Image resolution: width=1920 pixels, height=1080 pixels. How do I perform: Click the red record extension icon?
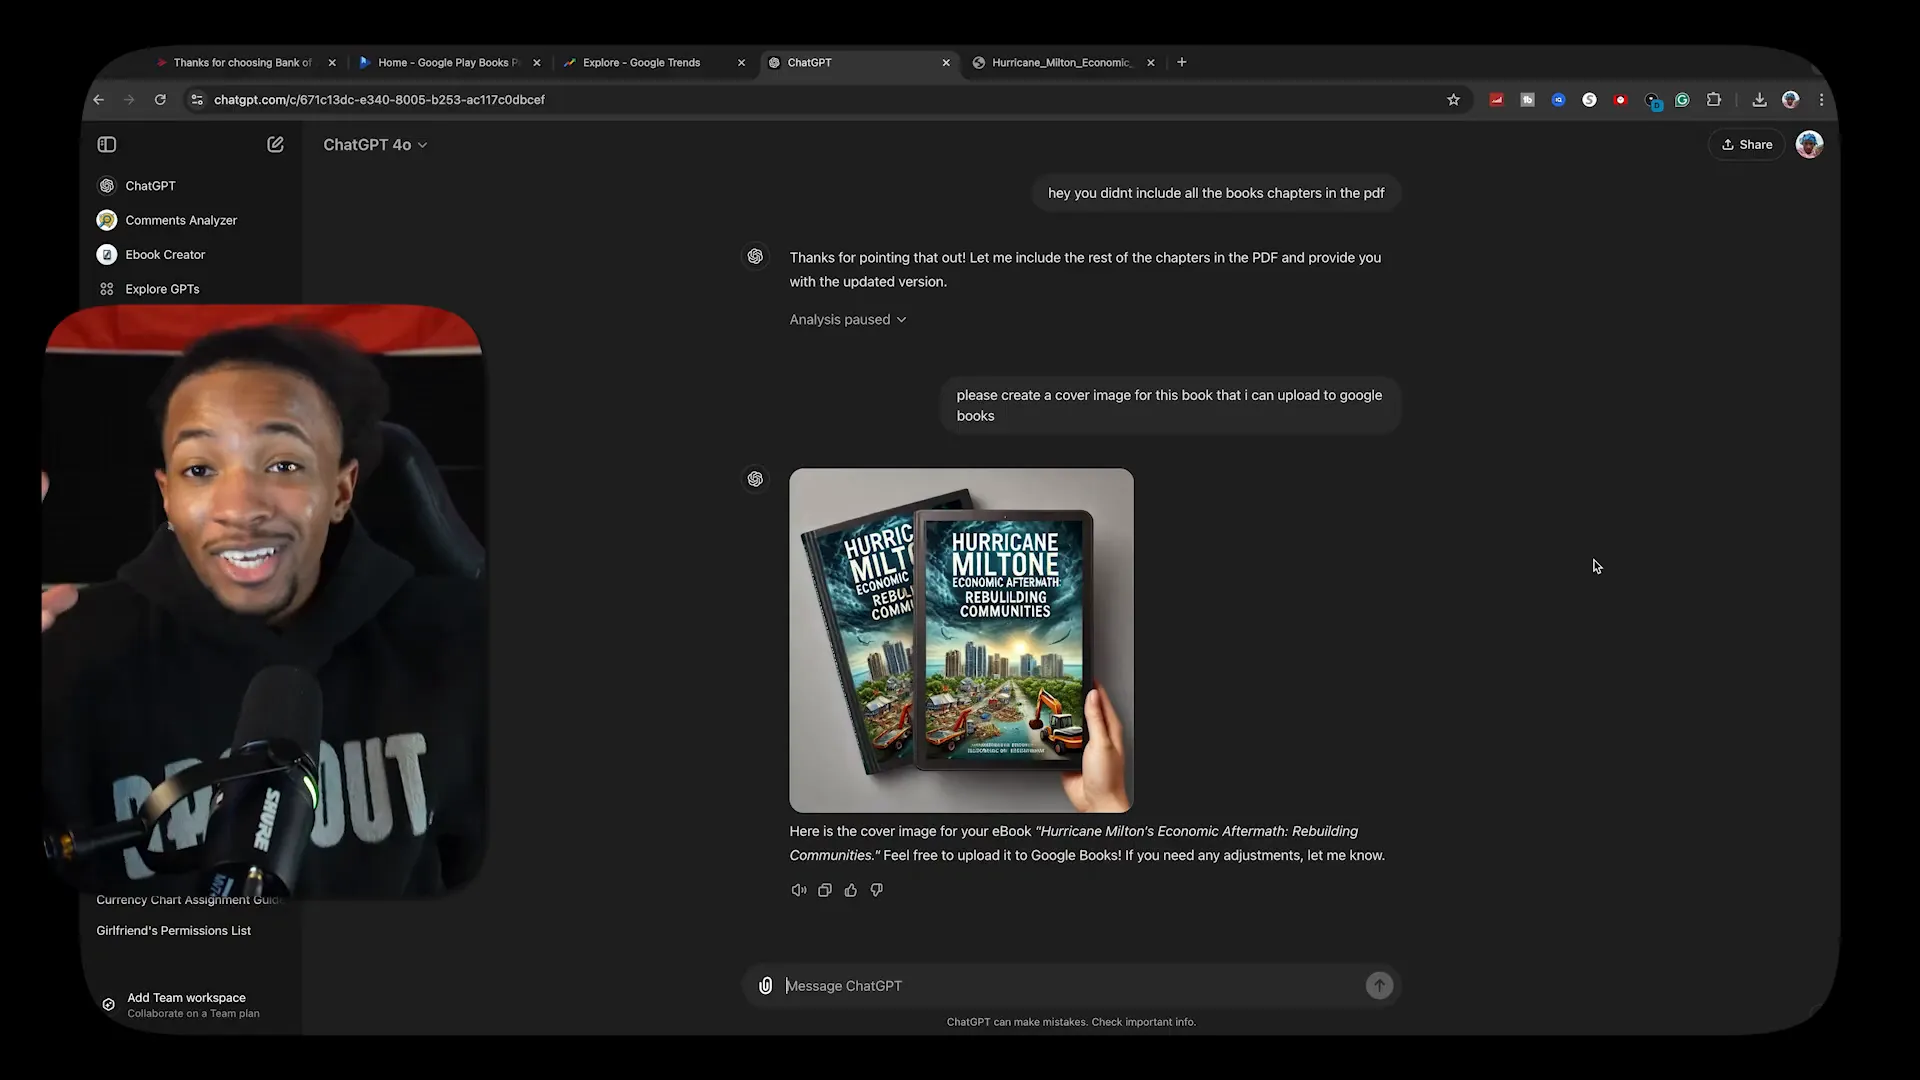tap(1620, 100)
